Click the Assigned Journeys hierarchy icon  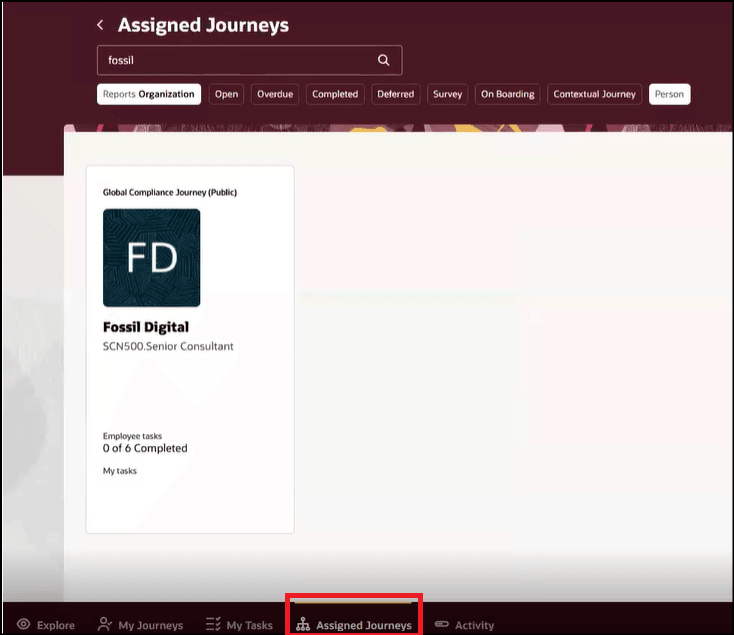tap(303, 624)
